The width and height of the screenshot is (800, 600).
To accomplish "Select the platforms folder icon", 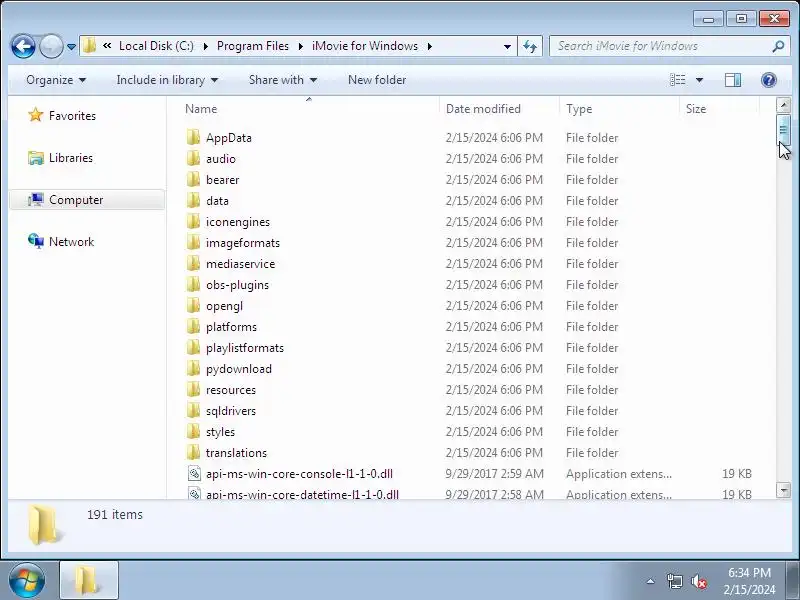I will click(193, 326).
